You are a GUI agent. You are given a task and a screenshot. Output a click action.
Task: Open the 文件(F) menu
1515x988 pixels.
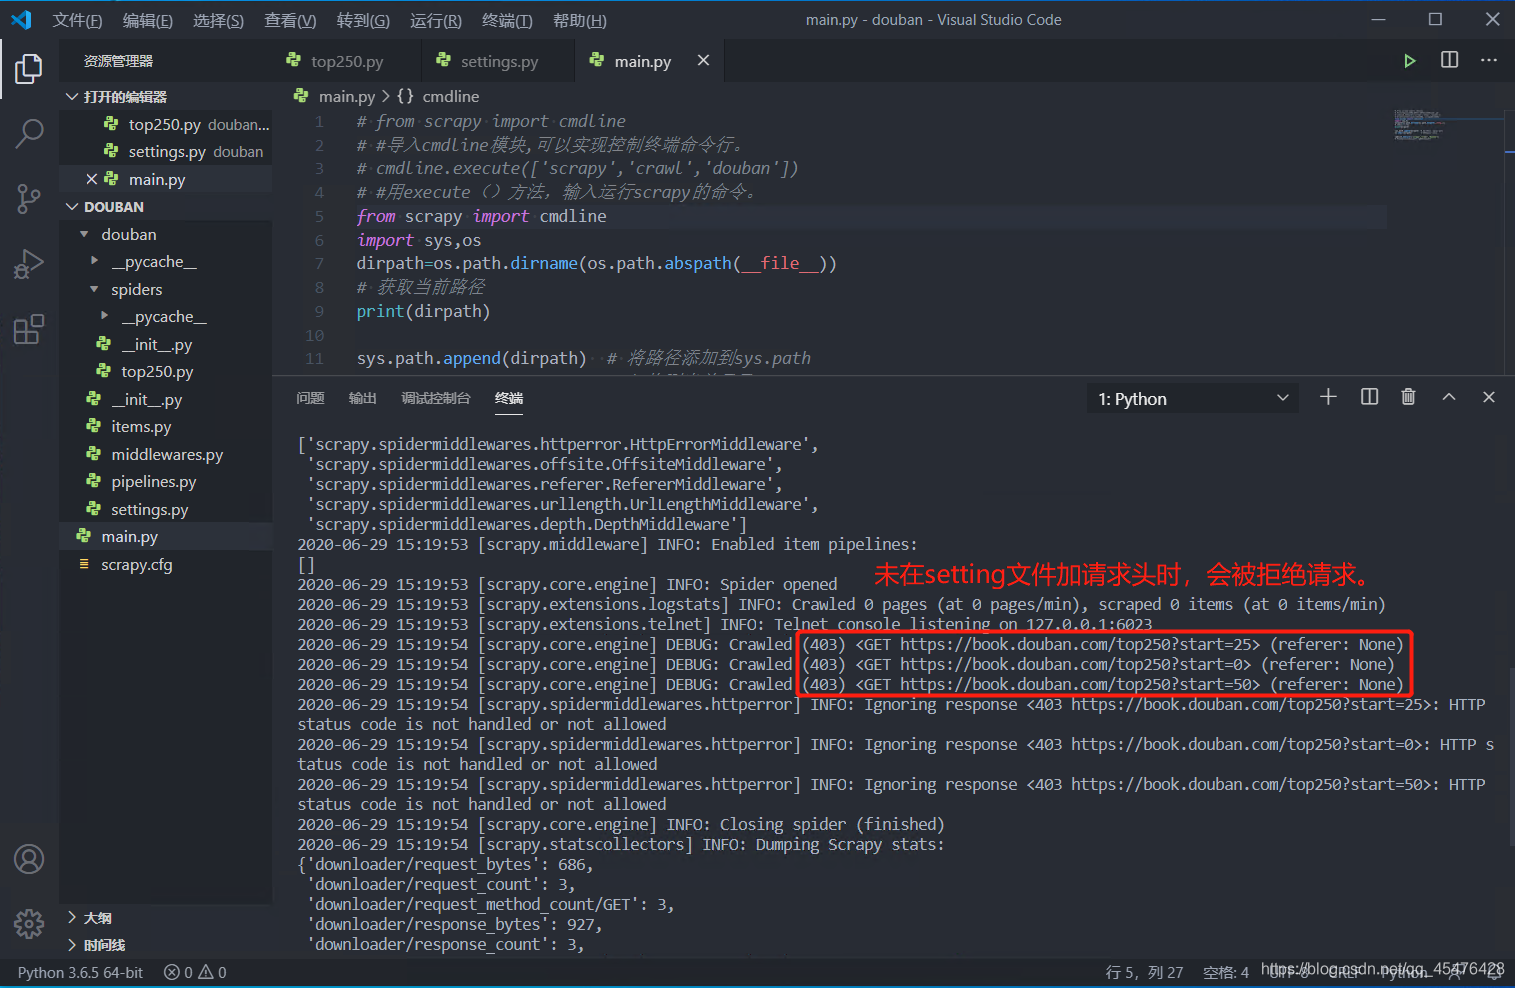point(77,20)
